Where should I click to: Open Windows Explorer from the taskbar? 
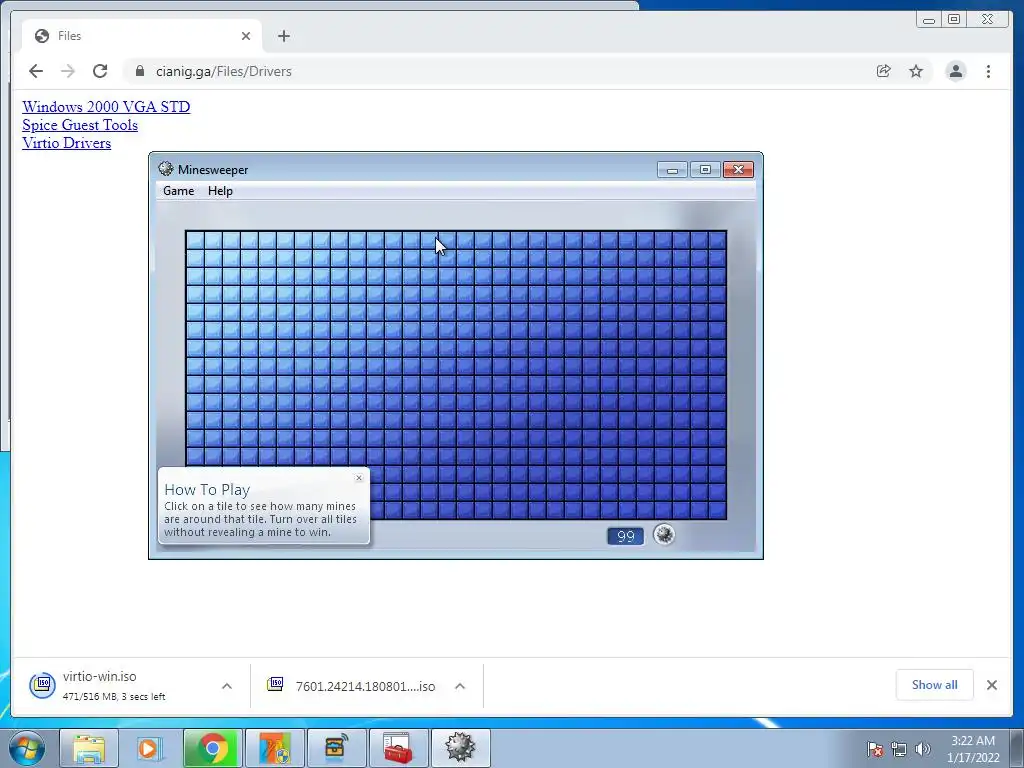click(x=89, y=748)
